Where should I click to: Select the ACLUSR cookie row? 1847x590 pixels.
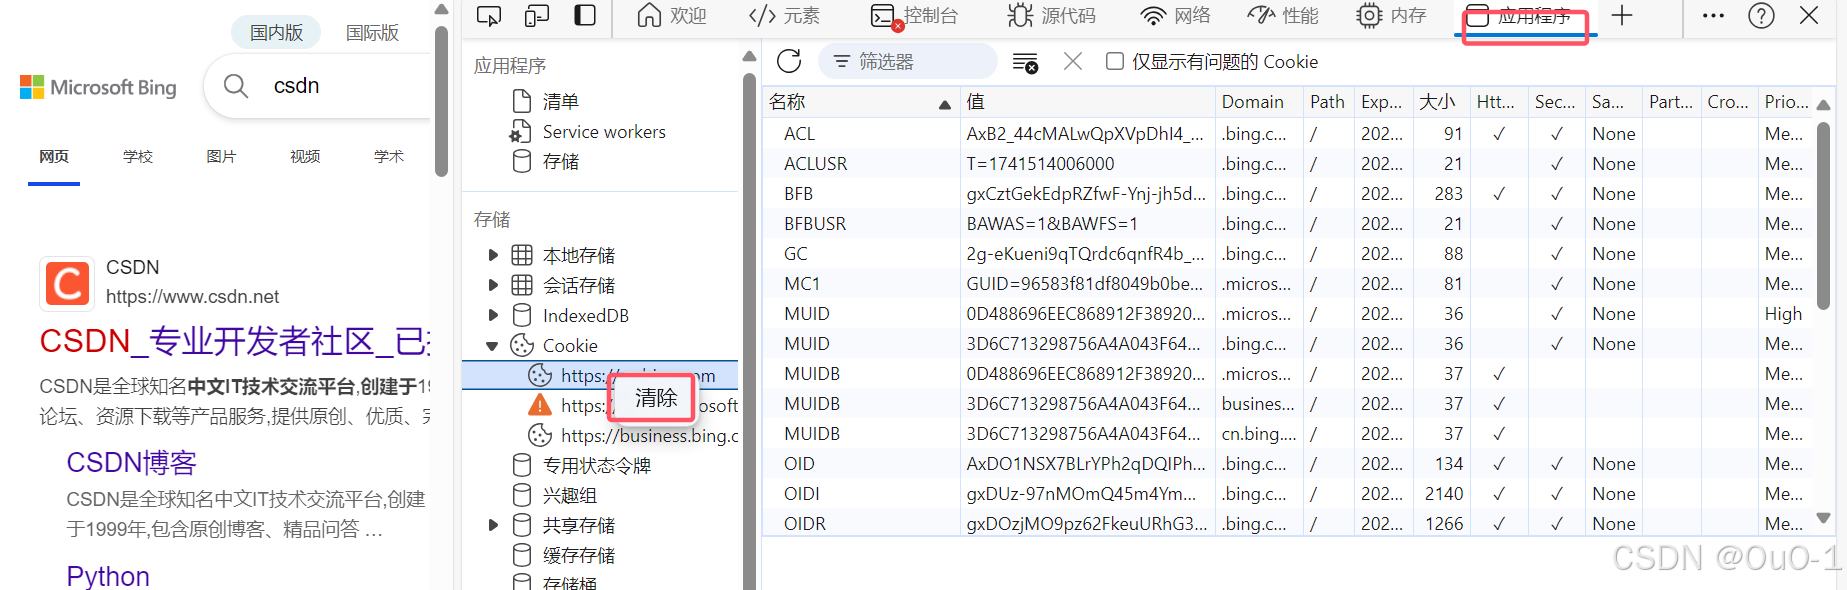click(x=1288, y=164)
